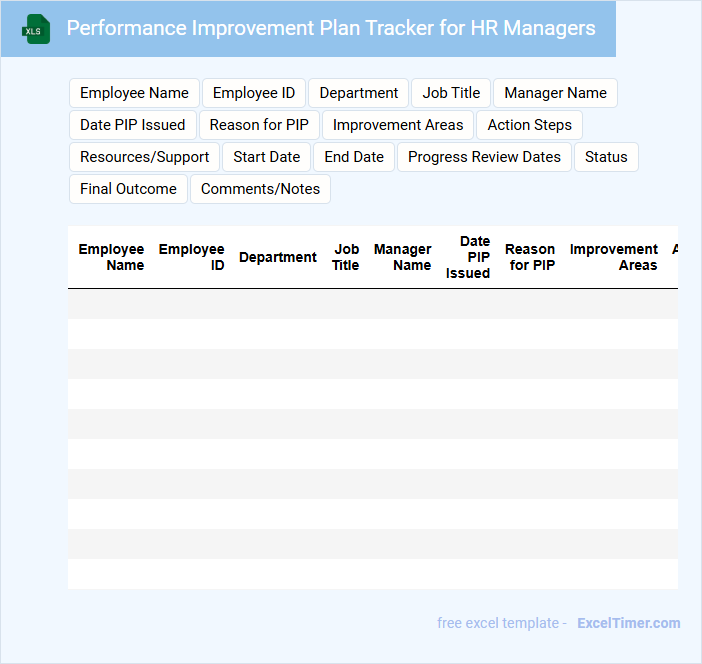Image resolution: width=702 pixels, height=664 pixels.
Task: Select the Manager Name tag
Action: click(555, 93)
